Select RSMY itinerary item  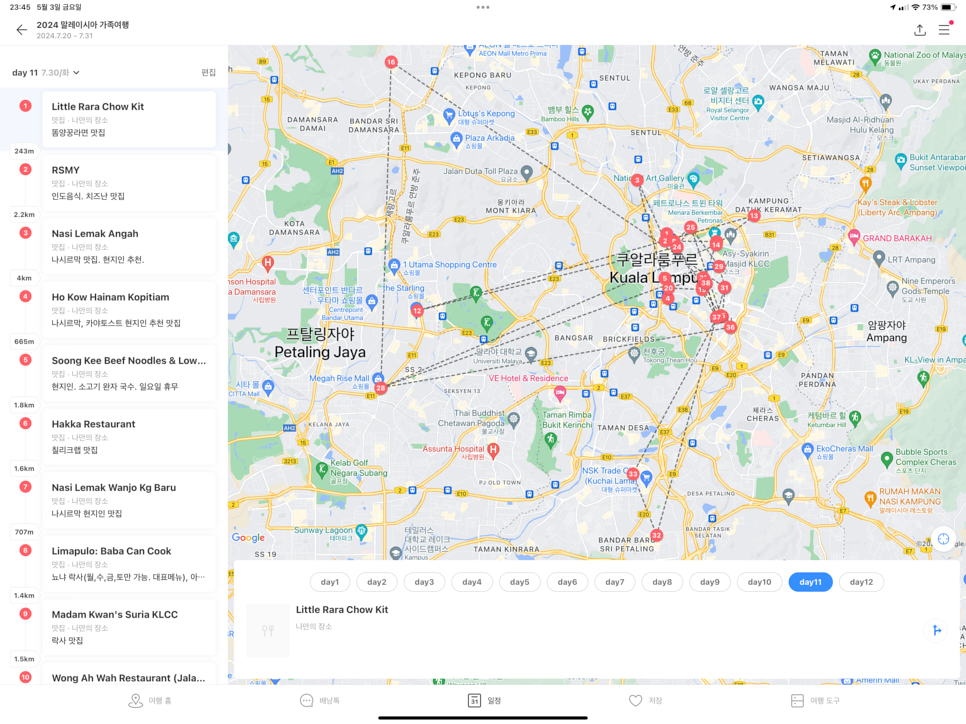129,182
